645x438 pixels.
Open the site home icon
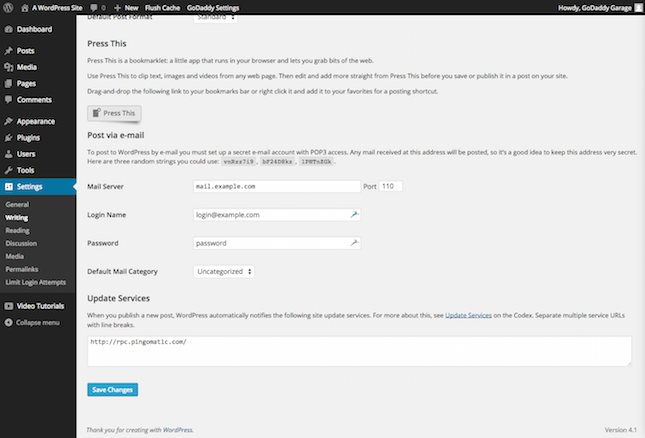(x=25, y=8)
